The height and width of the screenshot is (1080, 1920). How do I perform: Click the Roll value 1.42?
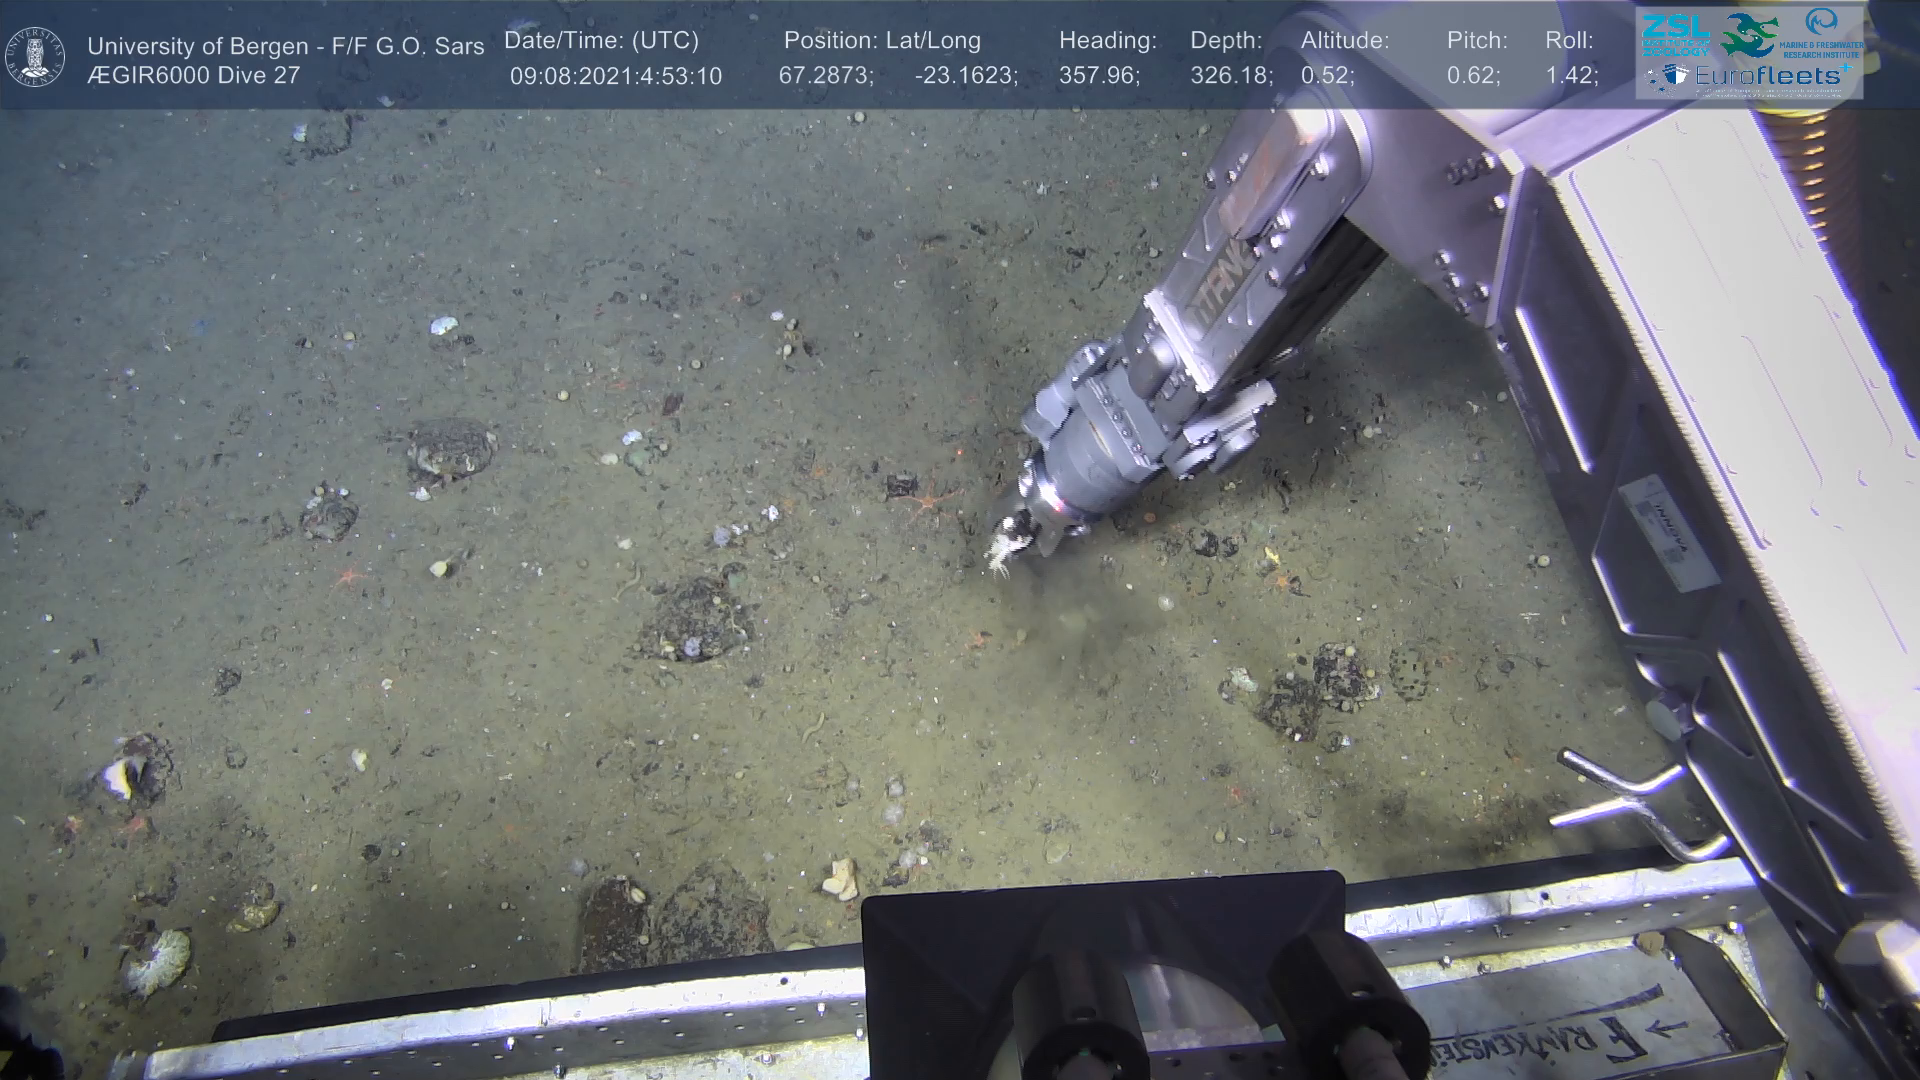[x=1571, y=76]
